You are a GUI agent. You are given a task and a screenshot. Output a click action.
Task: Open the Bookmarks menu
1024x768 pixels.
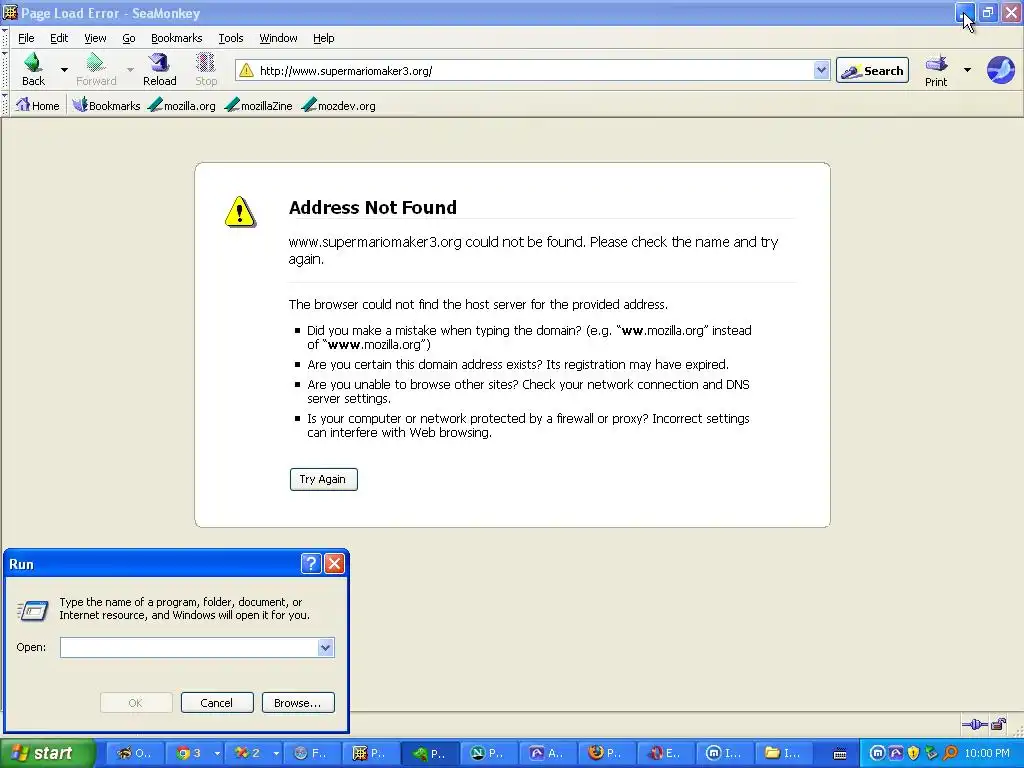[176, 38]
